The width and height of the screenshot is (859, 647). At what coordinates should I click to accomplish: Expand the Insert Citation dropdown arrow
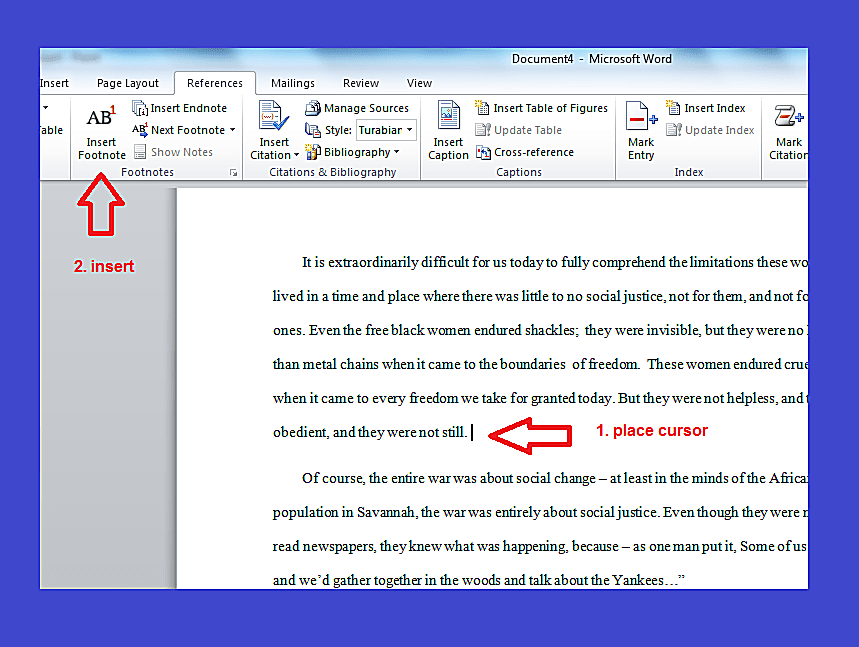coord(296,155)
